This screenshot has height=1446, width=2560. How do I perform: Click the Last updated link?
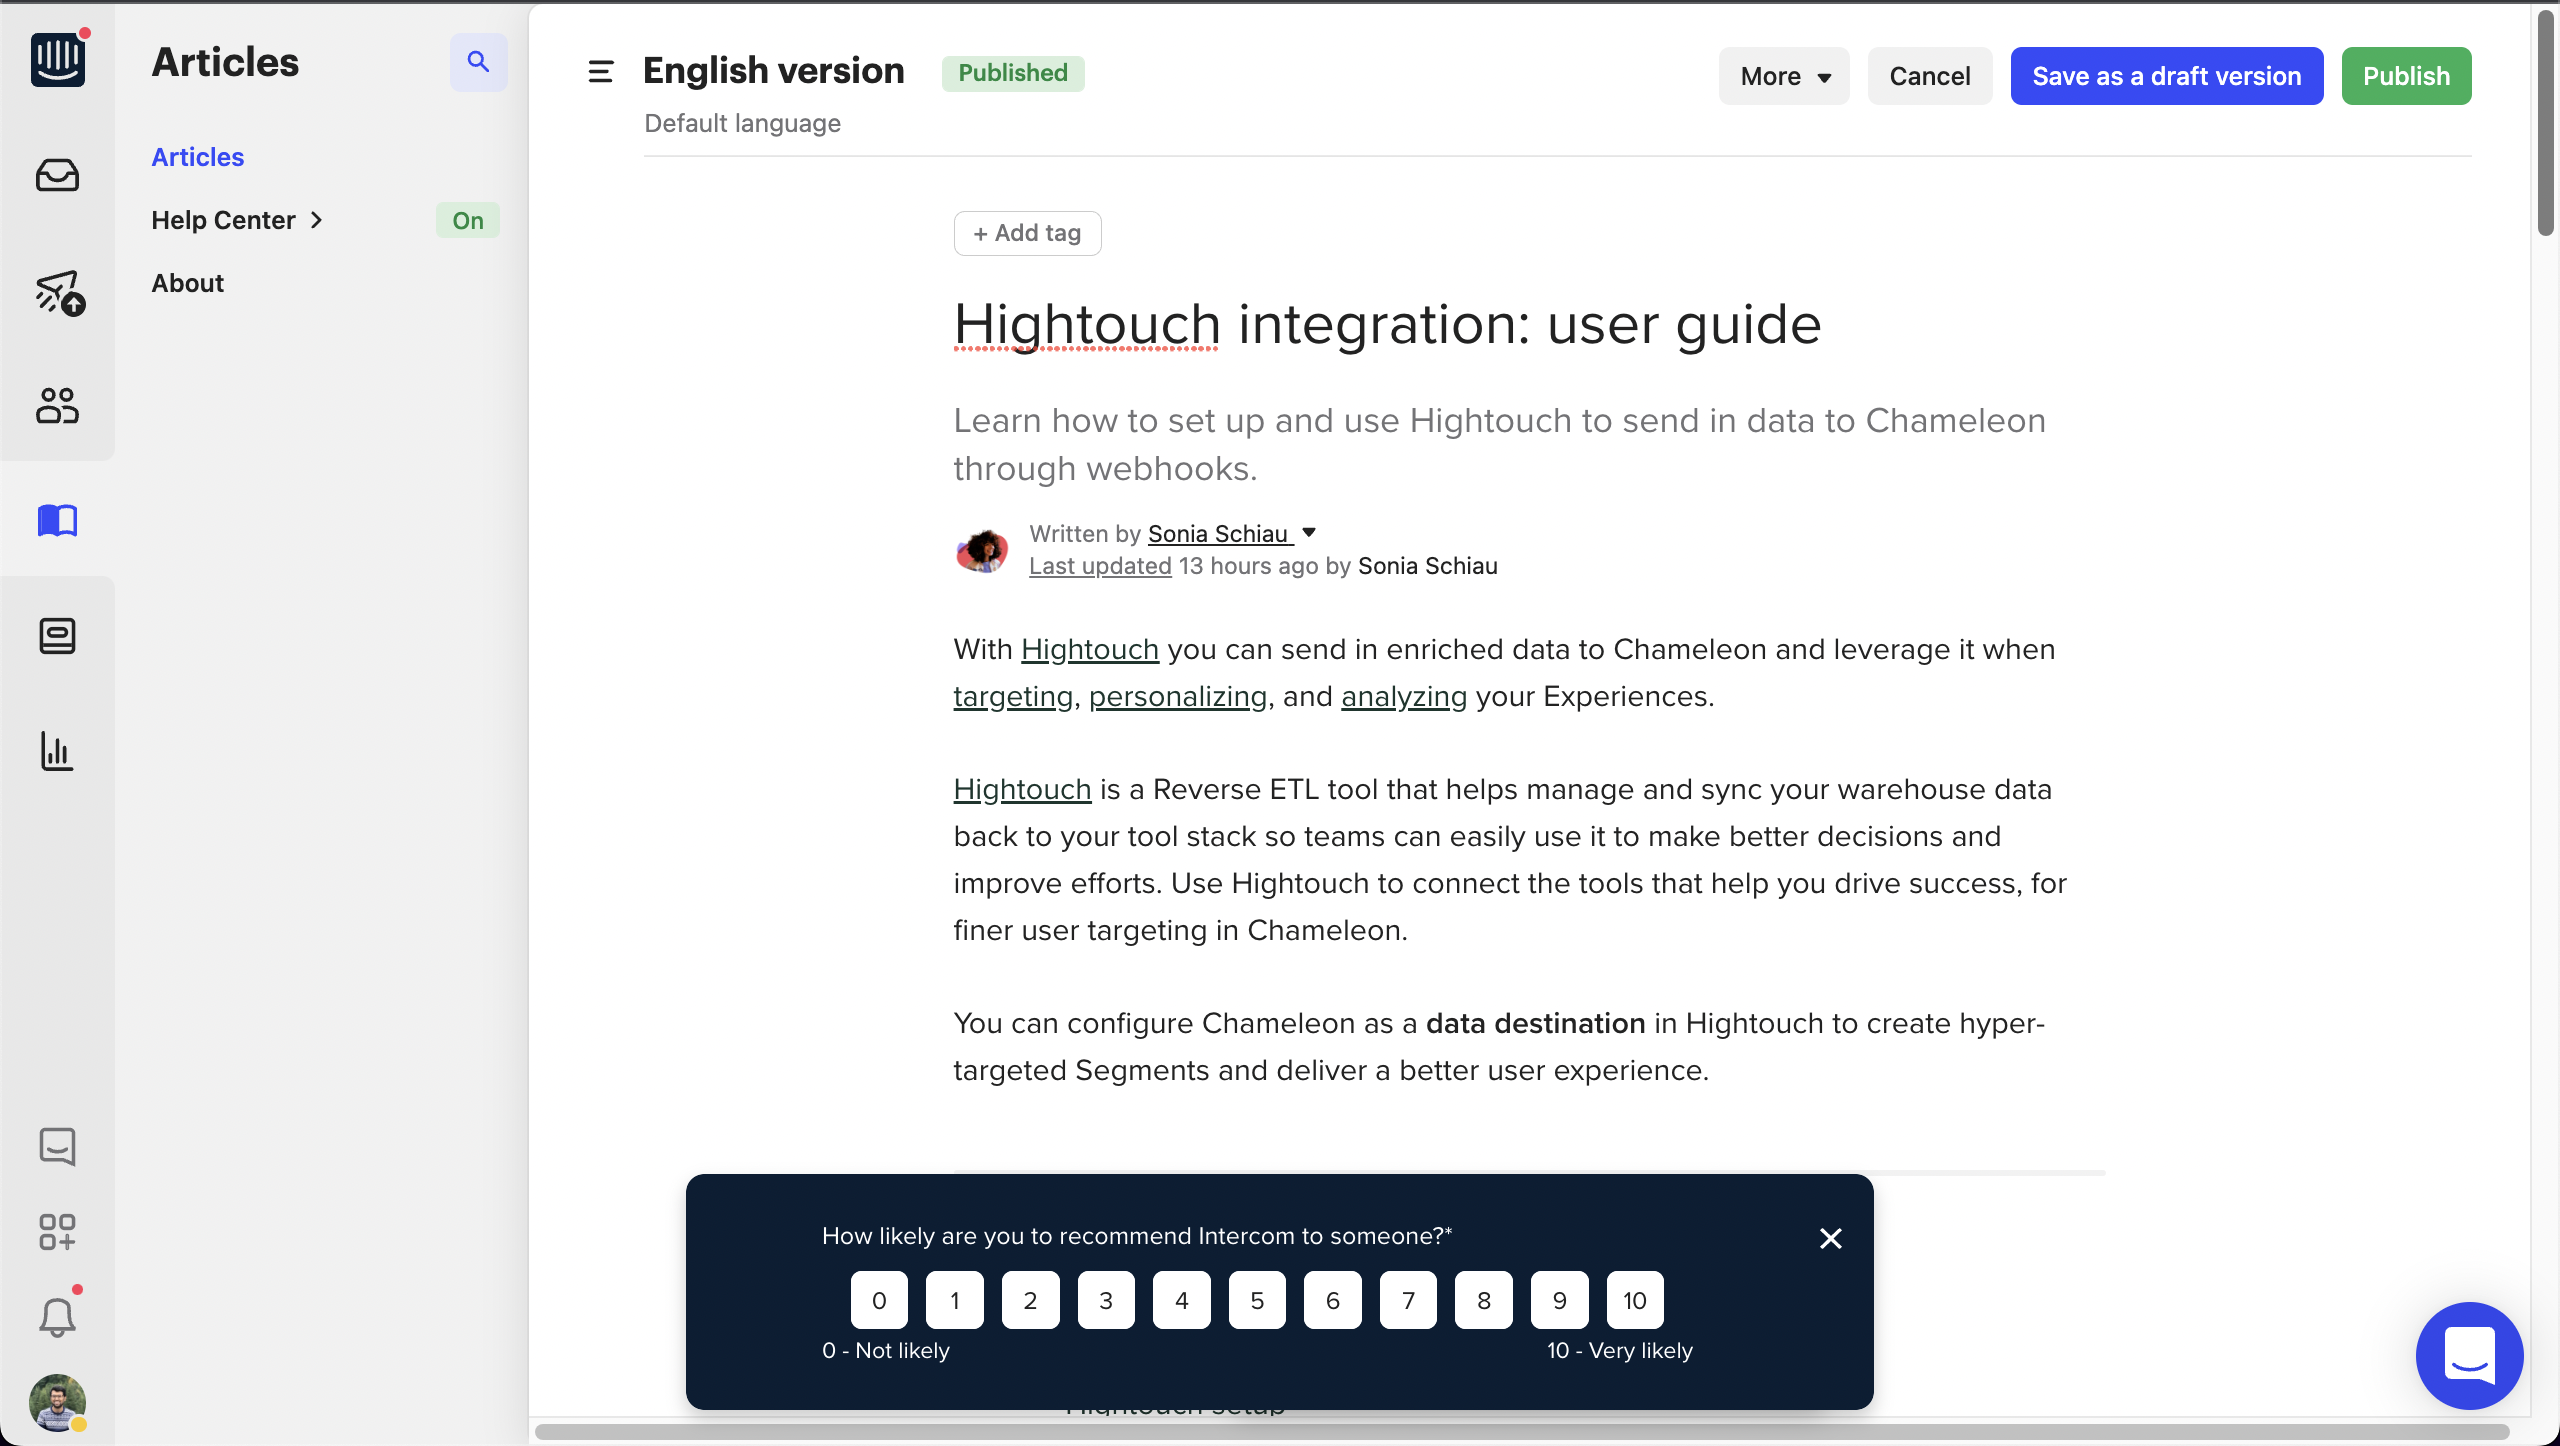1100,566
